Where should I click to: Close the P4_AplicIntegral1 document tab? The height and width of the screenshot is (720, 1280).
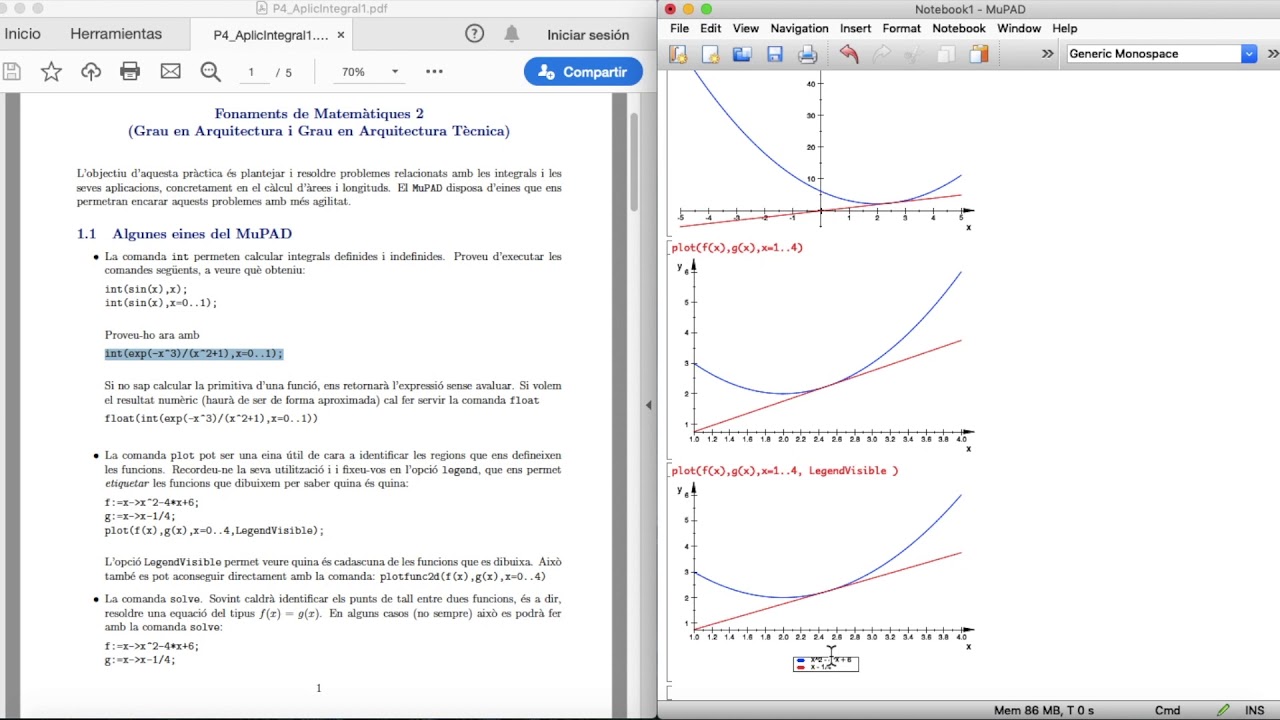[341, 35]
